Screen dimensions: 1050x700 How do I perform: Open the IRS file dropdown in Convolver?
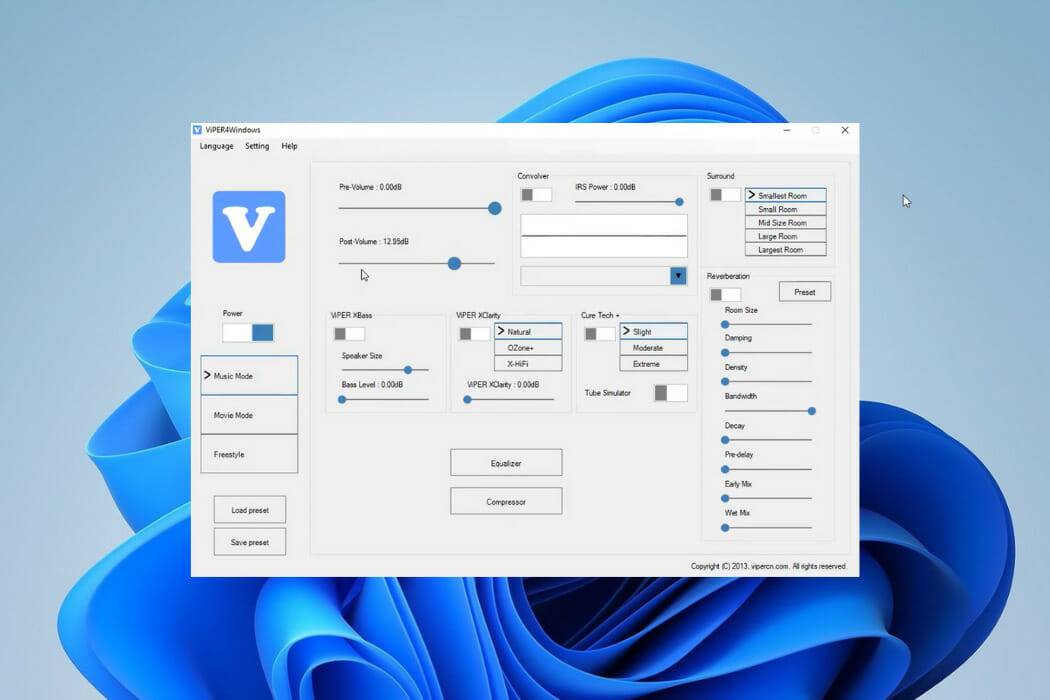point(678,276)
